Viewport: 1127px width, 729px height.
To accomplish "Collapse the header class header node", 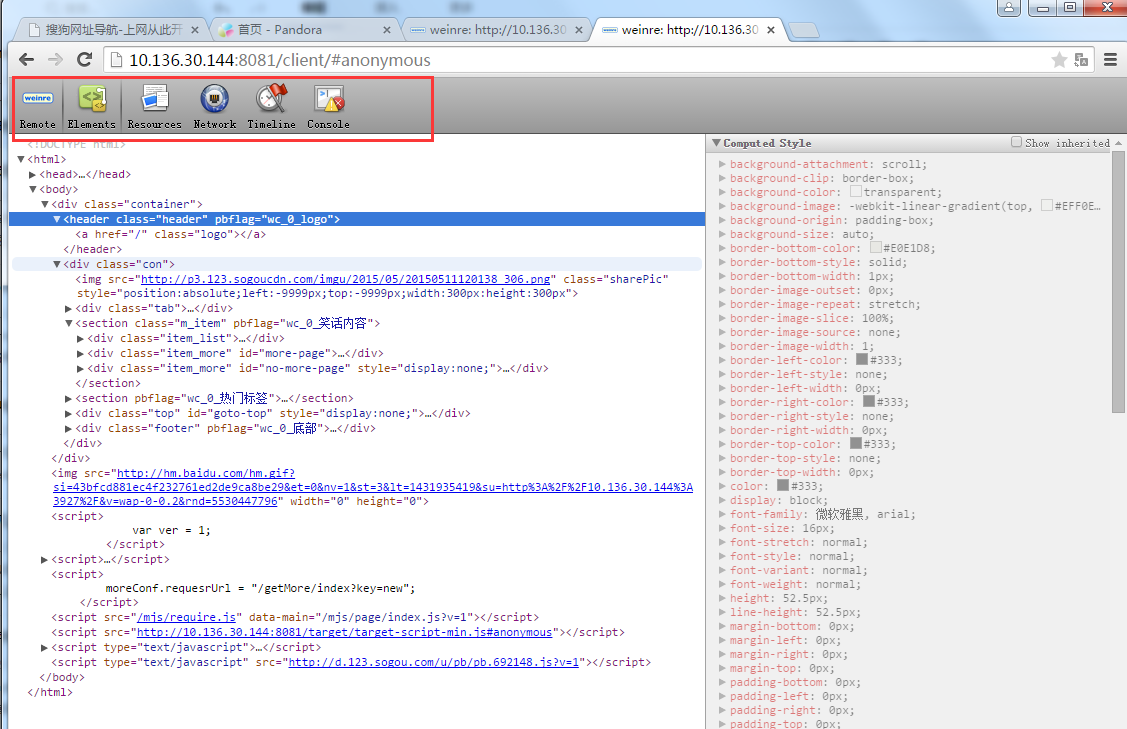I will (x=57, y=219).
